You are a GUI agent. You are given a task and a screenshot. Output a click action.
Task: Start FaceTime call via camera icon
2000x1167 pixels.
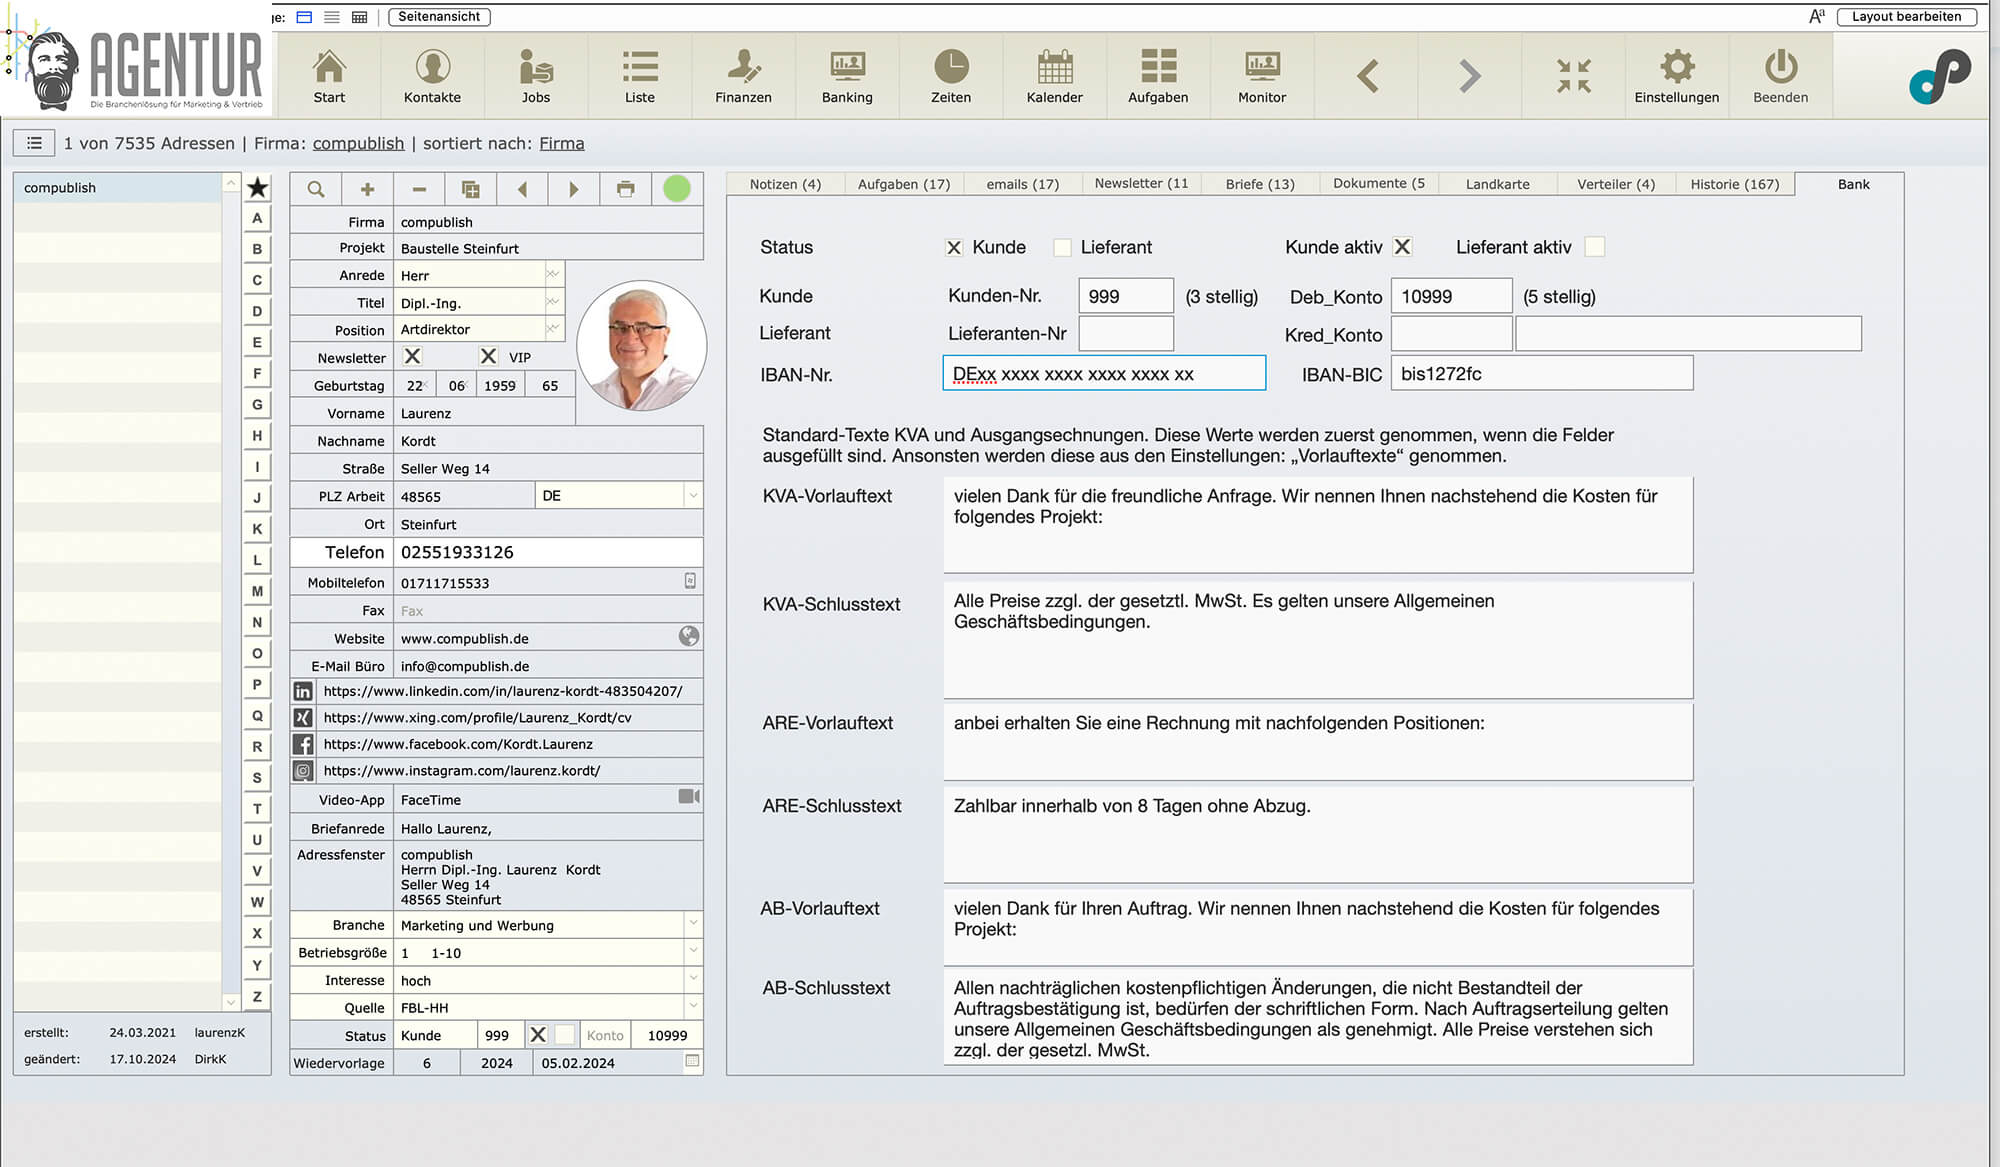click(x=689, y=797)
